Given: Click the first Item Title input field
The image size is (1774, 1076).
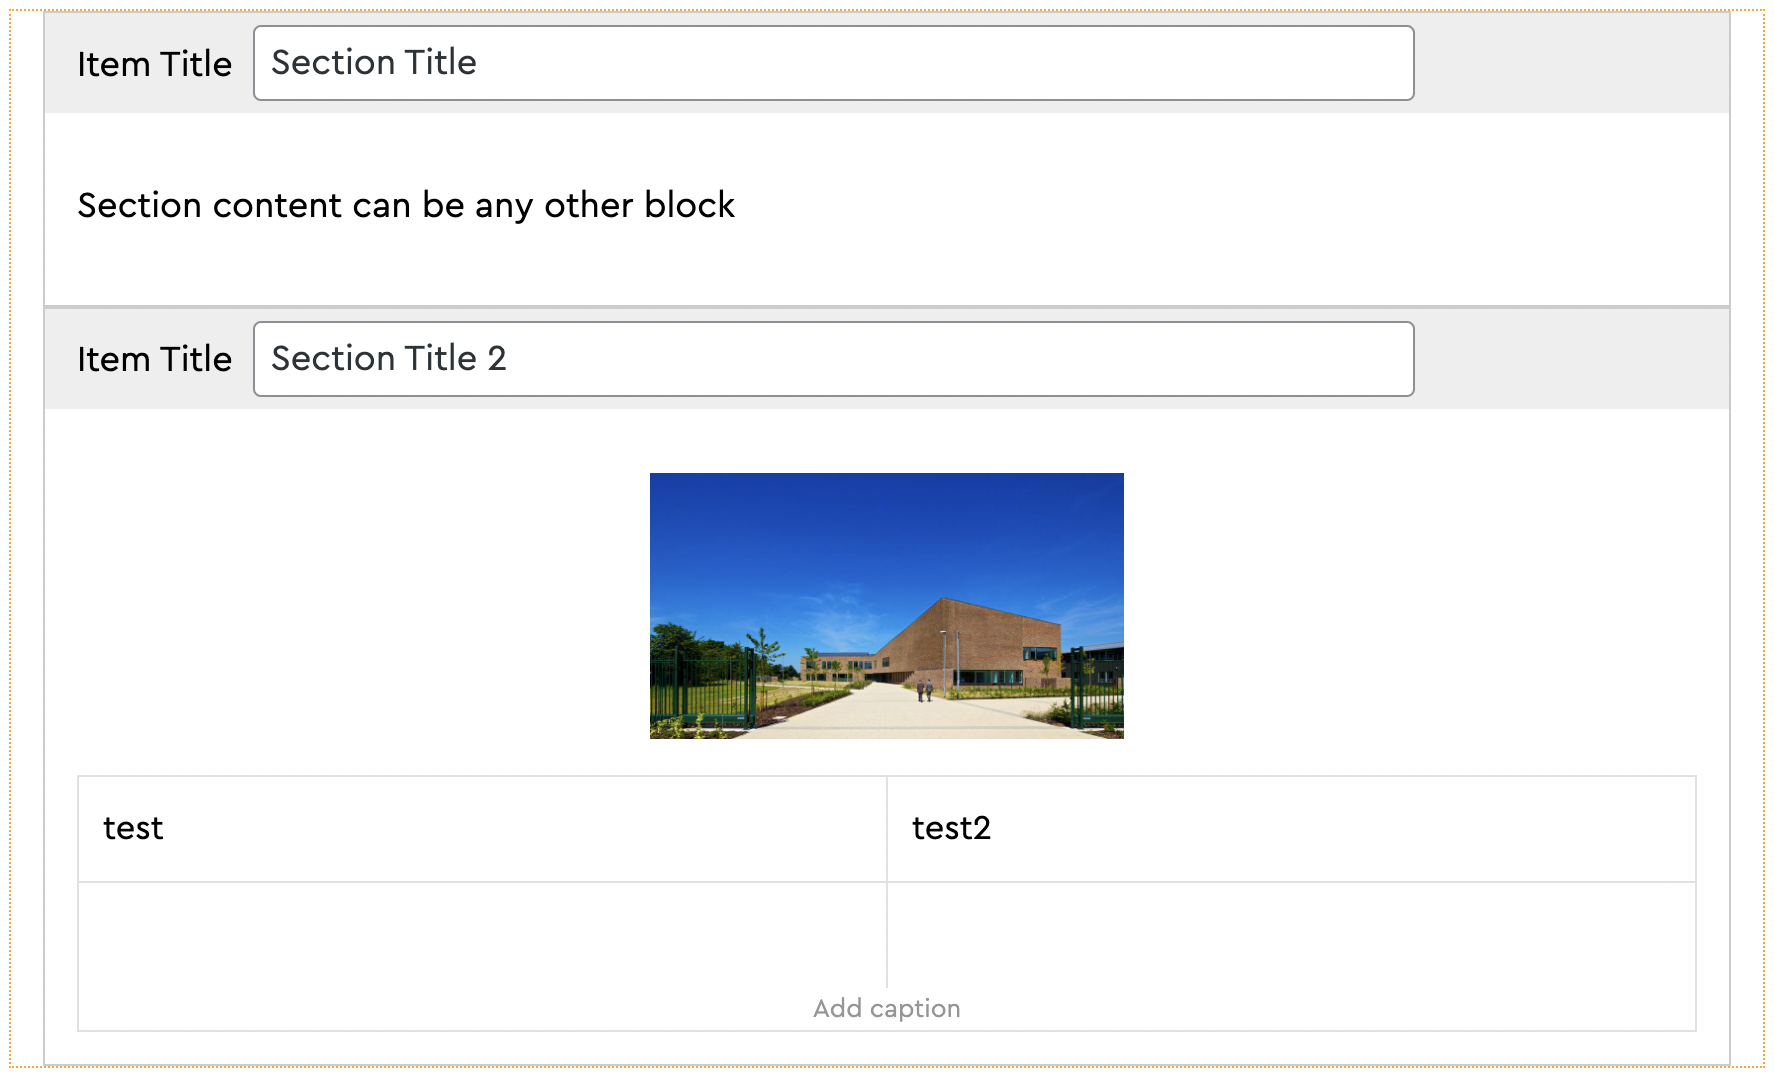Looking at the screenshot, I should (833, 63).
